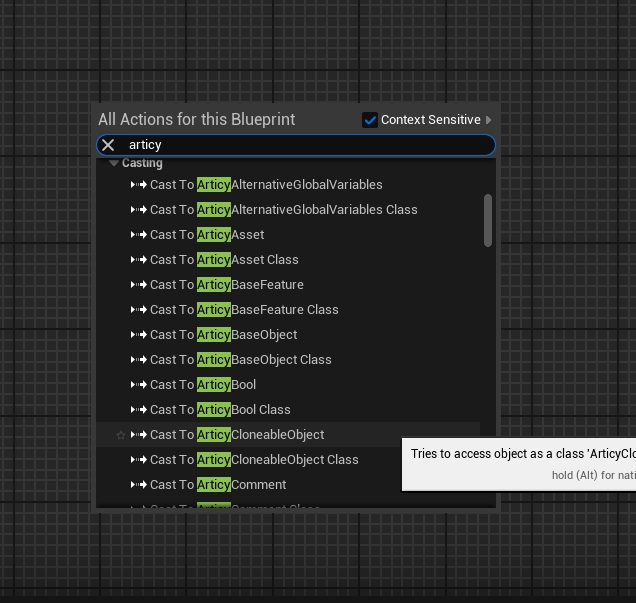
Task: Focus the search box containing articy
Action: pyautogui.click(x=300, y=145)
